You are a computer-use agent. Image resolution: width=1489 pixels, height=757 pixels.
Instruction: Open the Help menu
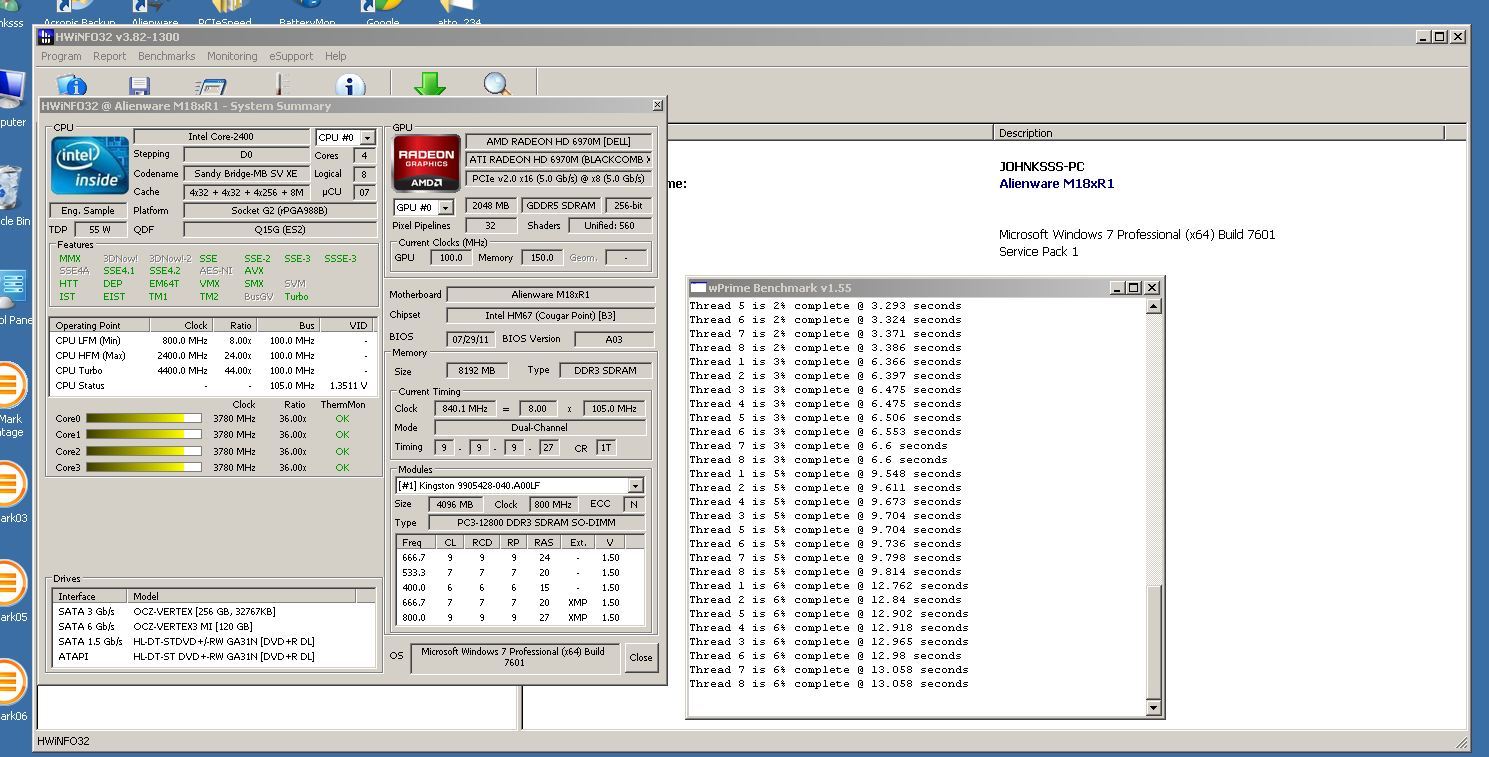[336, 56]
